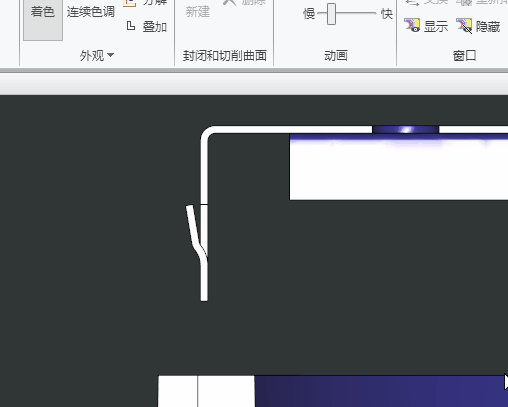Screen dimensions: 508x407
Task: Click the 变换 swap arrows icon
Action: [412, 3]
